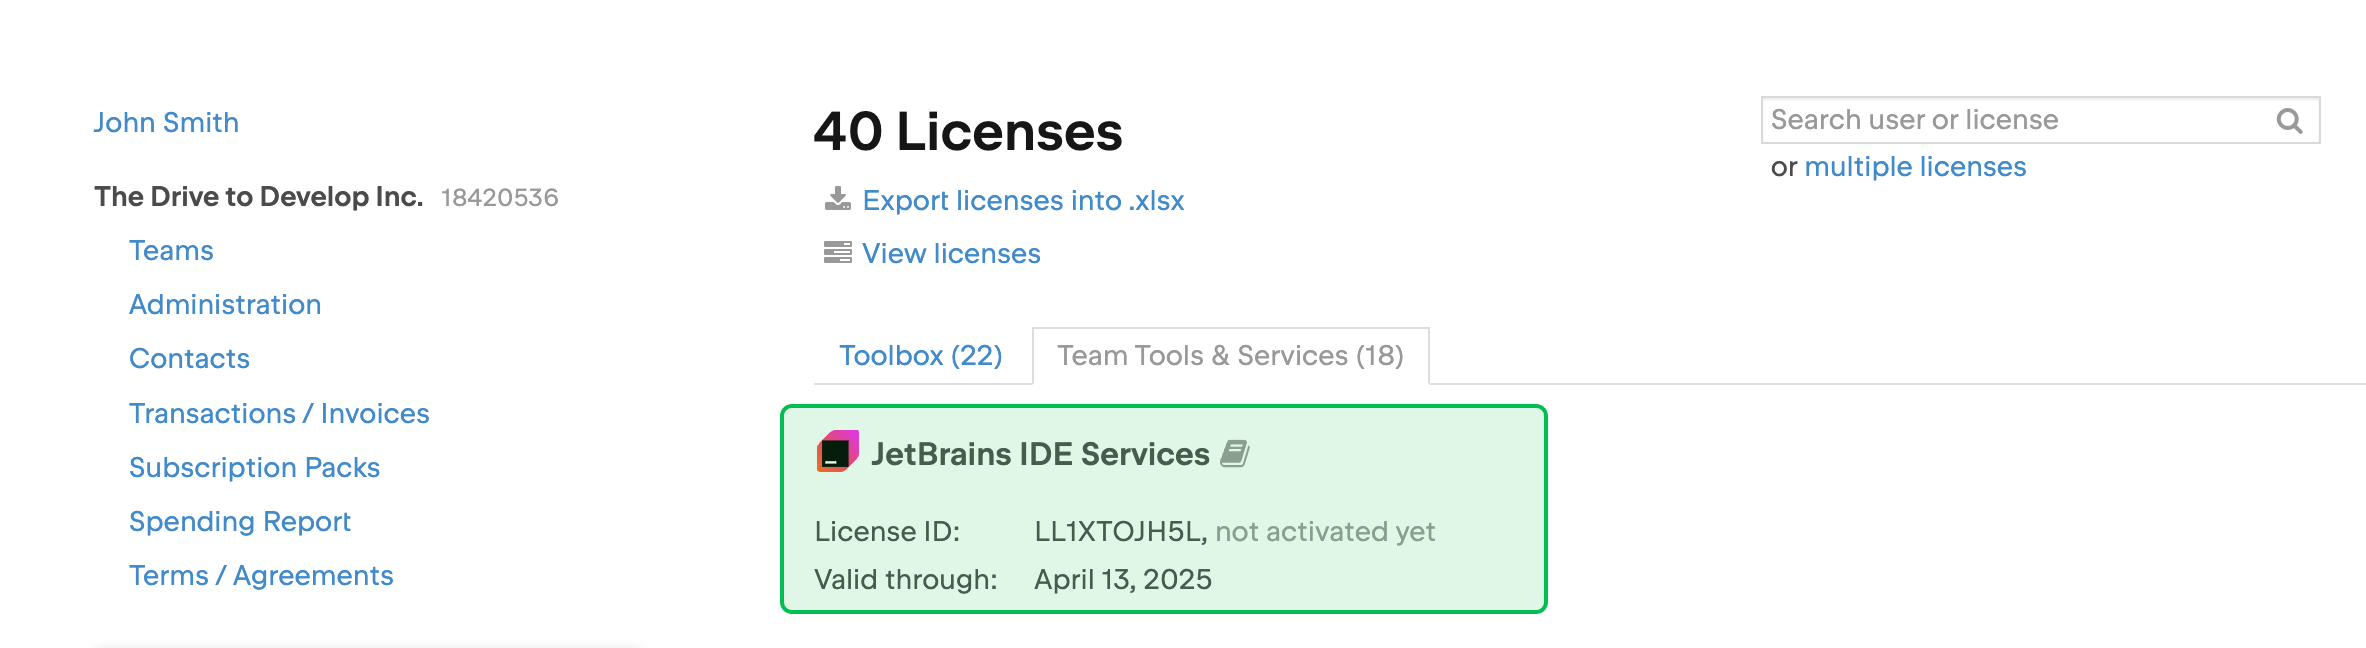Open Subscription Packs
Viewport: 2366px width, 648px height.
tap(254, 466)
